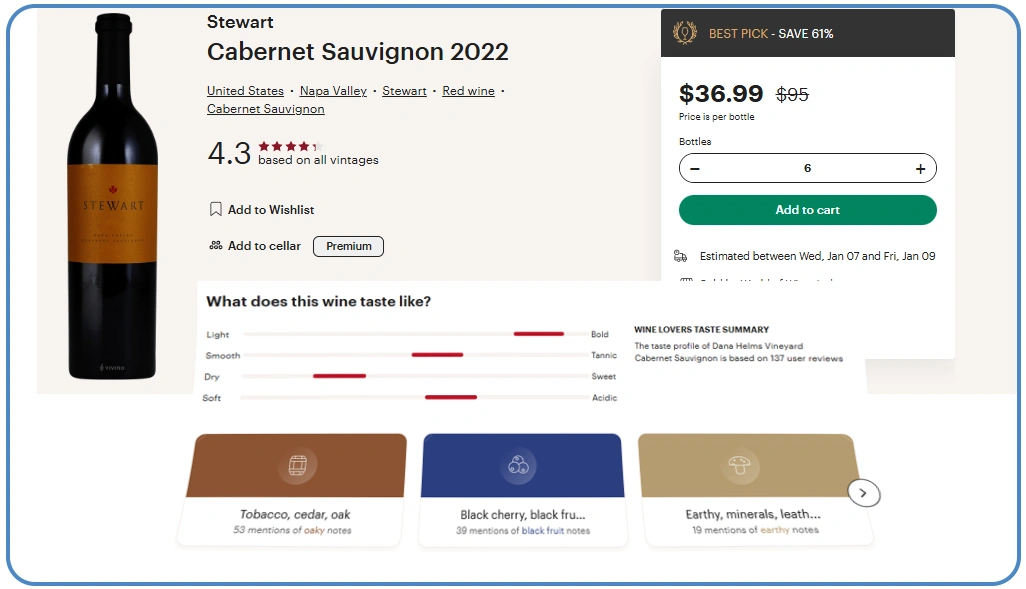The width and height of the screenshot is (1026, 589).
Task: Show next taste notes with arrow
Action: click(x=864, y=493)
